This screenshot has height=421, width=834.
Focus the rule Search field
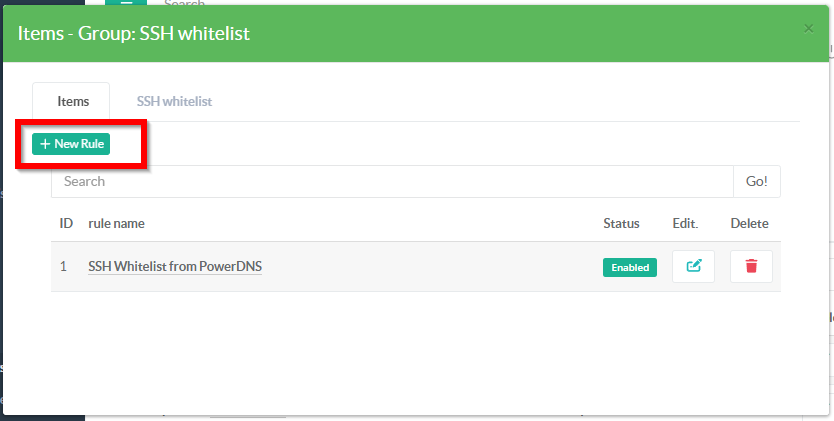(392, 181)
